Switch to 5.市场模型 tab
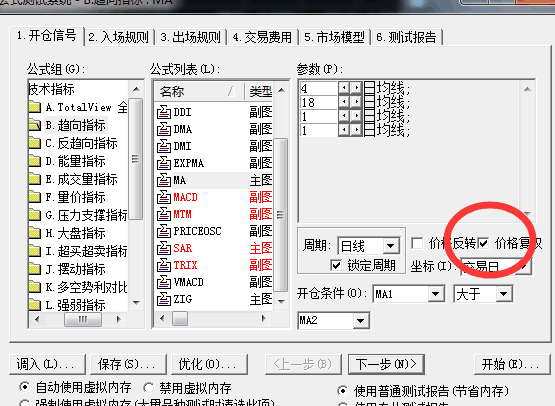Screen dimensions: 555x406 tap(334, 37)
